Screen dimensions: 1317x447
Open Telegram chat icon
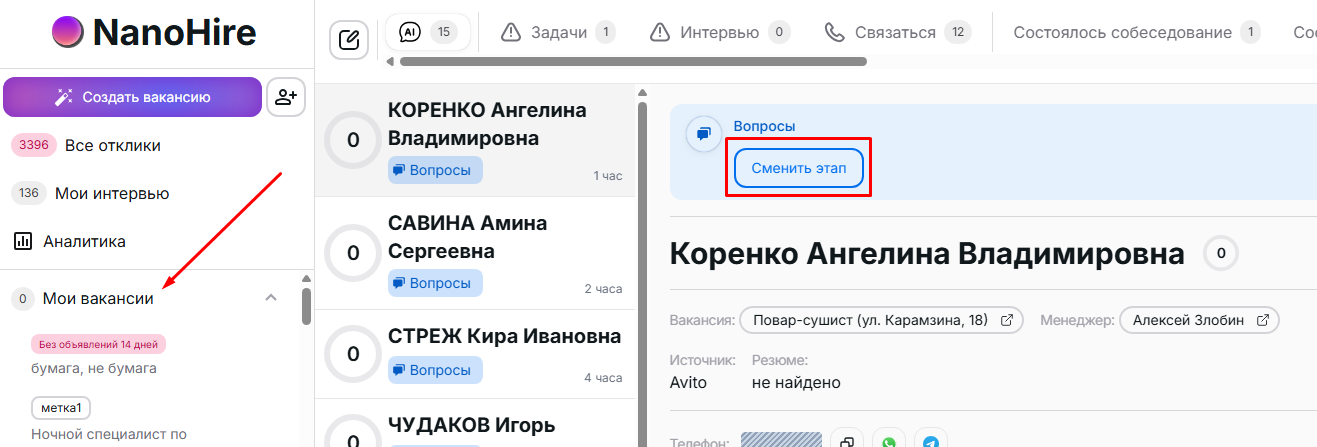point(931,441)
